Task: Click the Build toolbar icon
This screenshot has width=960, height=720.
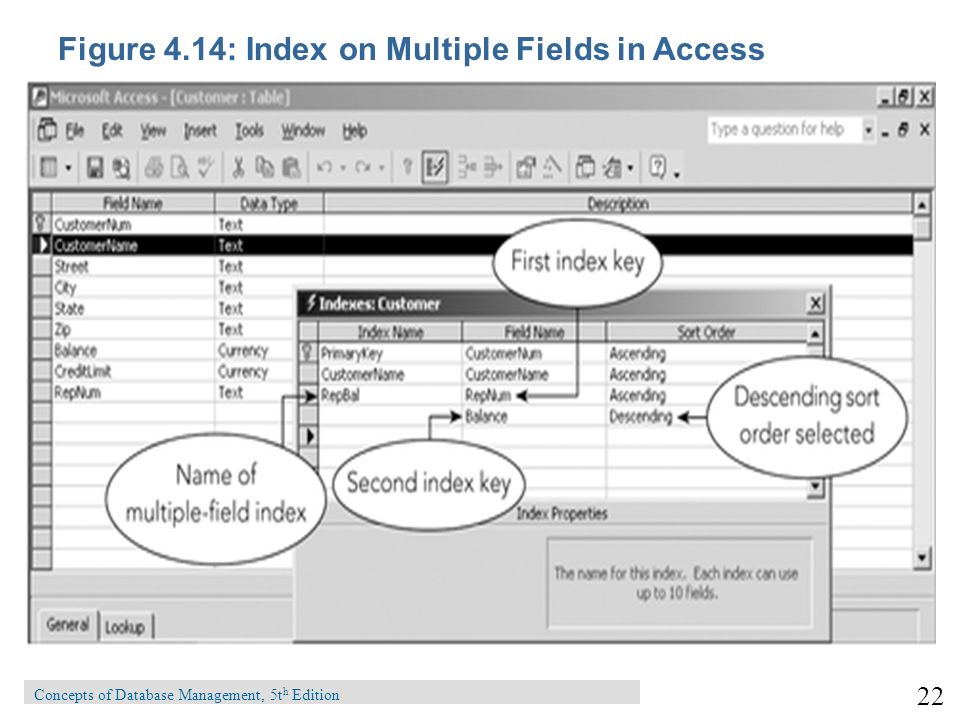Action: [552, 167]
